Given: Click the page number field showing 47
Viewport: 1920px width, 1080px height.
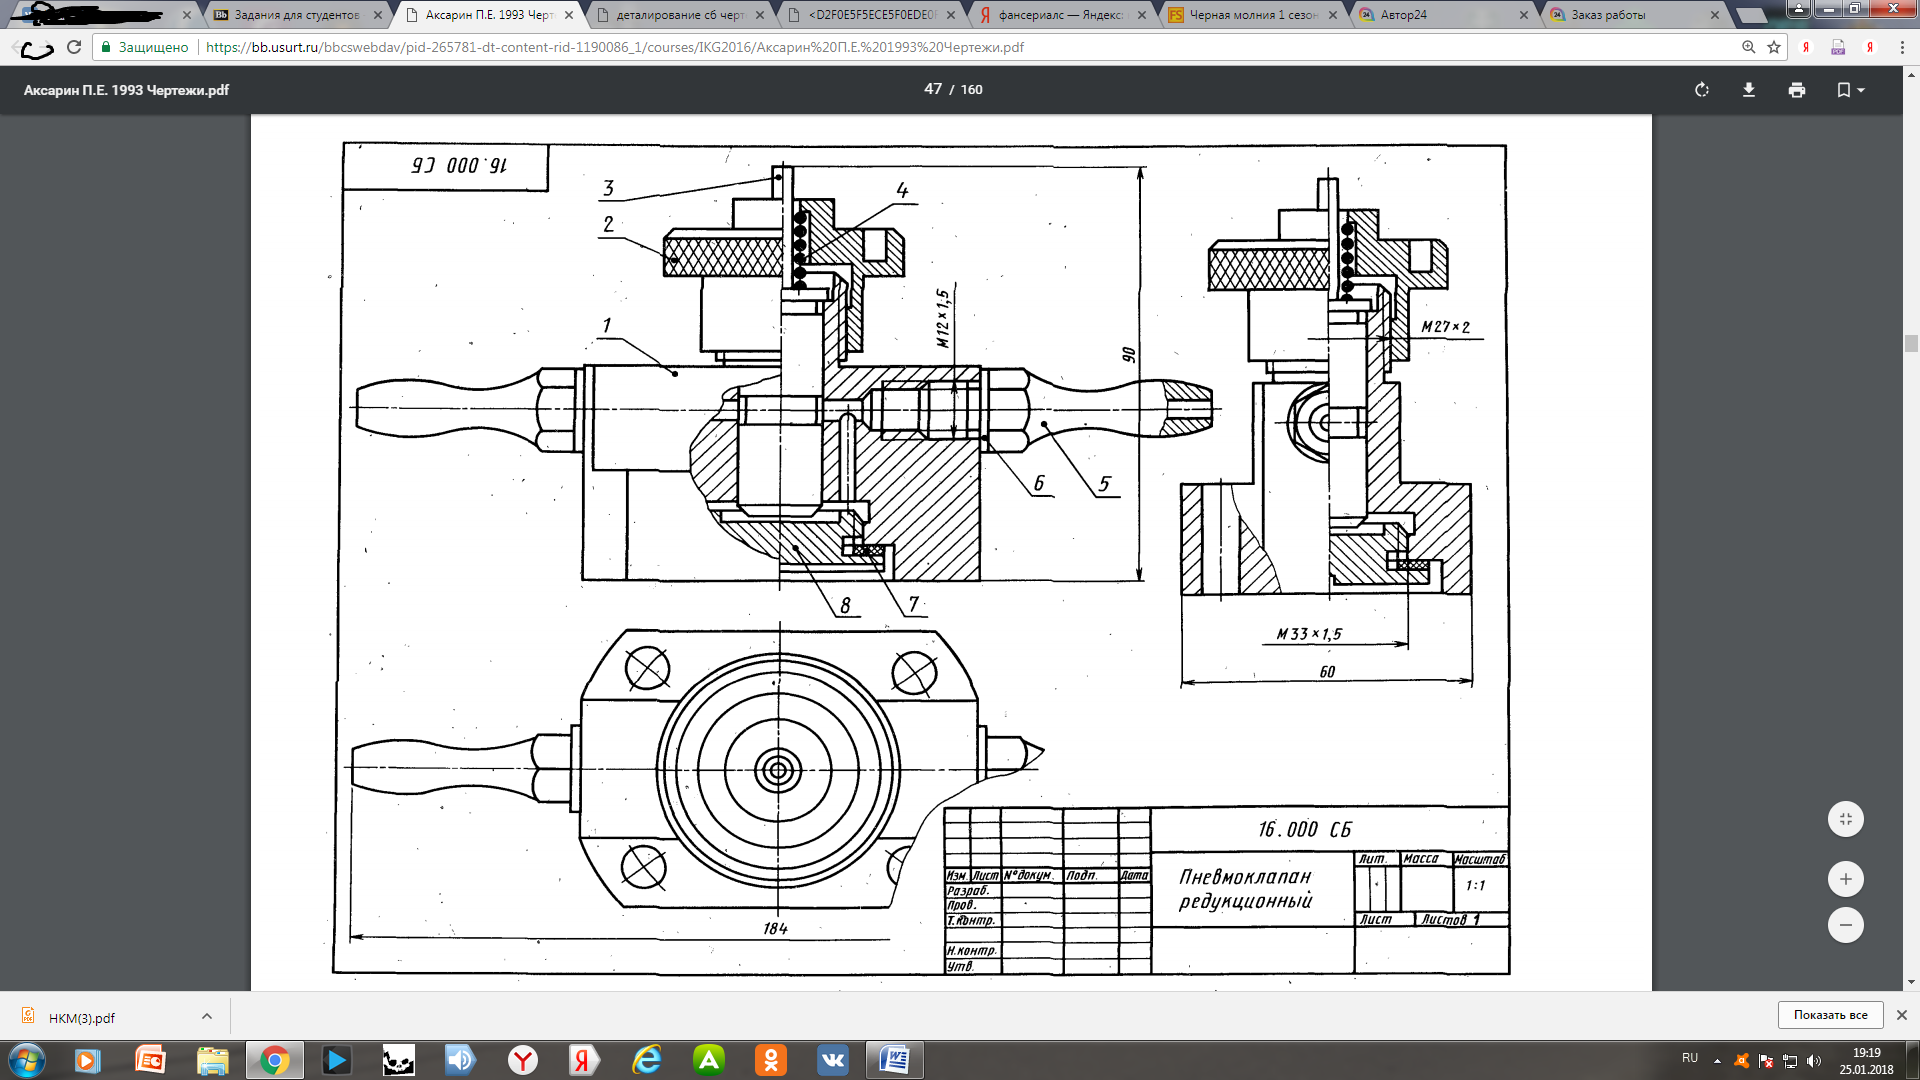Looking at the screenshot, I should point(933,89).
